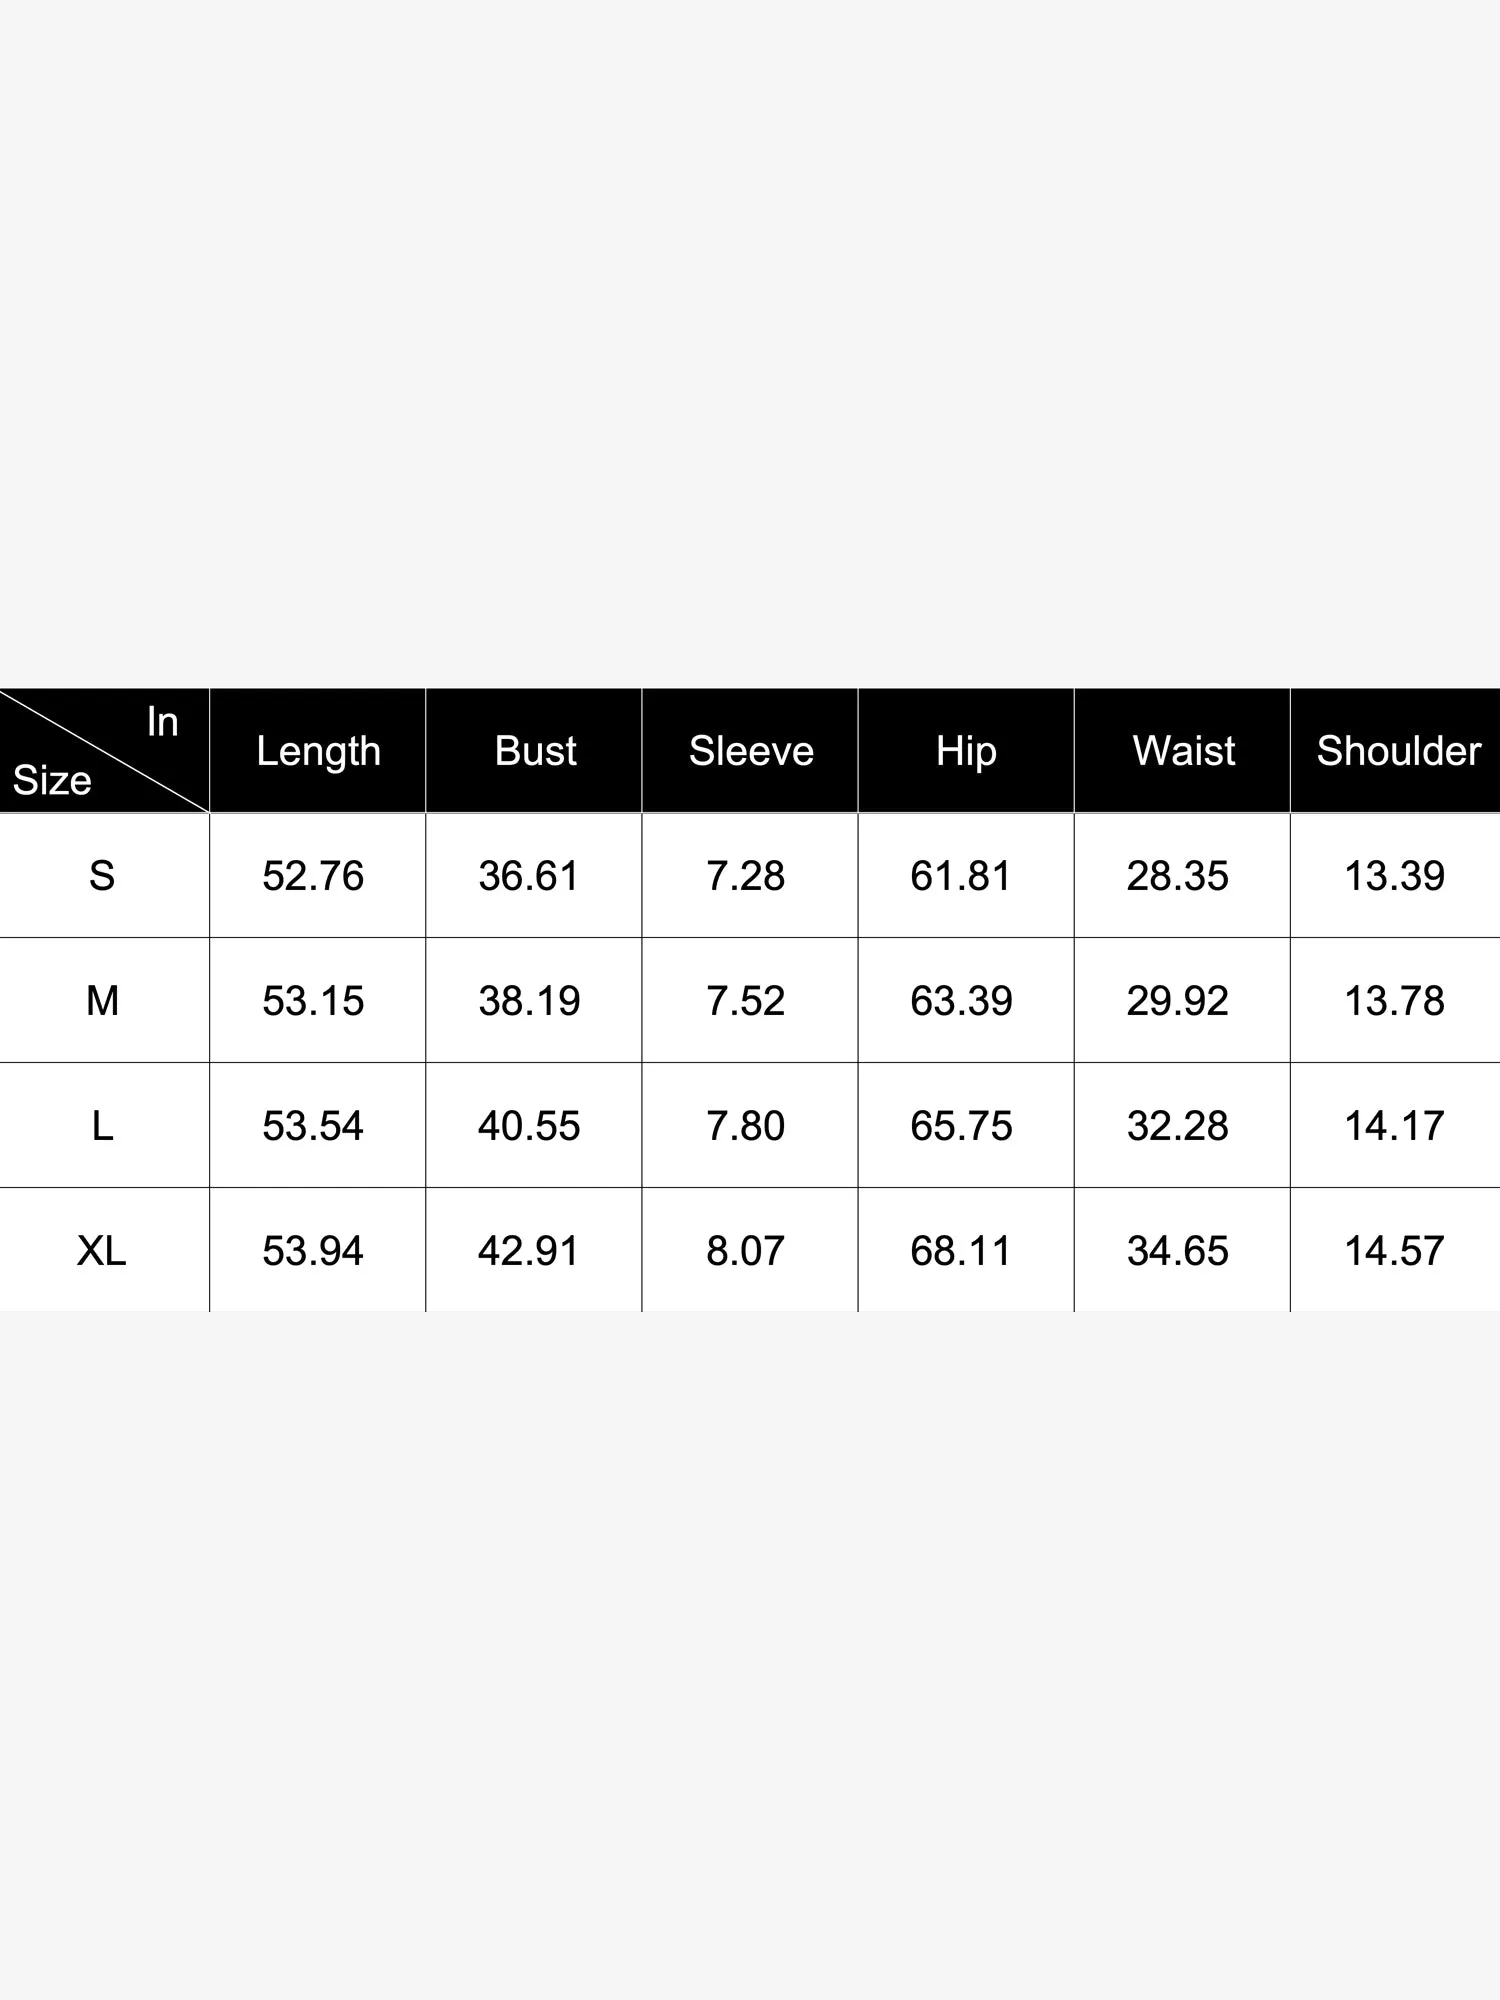
Task: Click the Waist column header
Action: [1183, 751]
